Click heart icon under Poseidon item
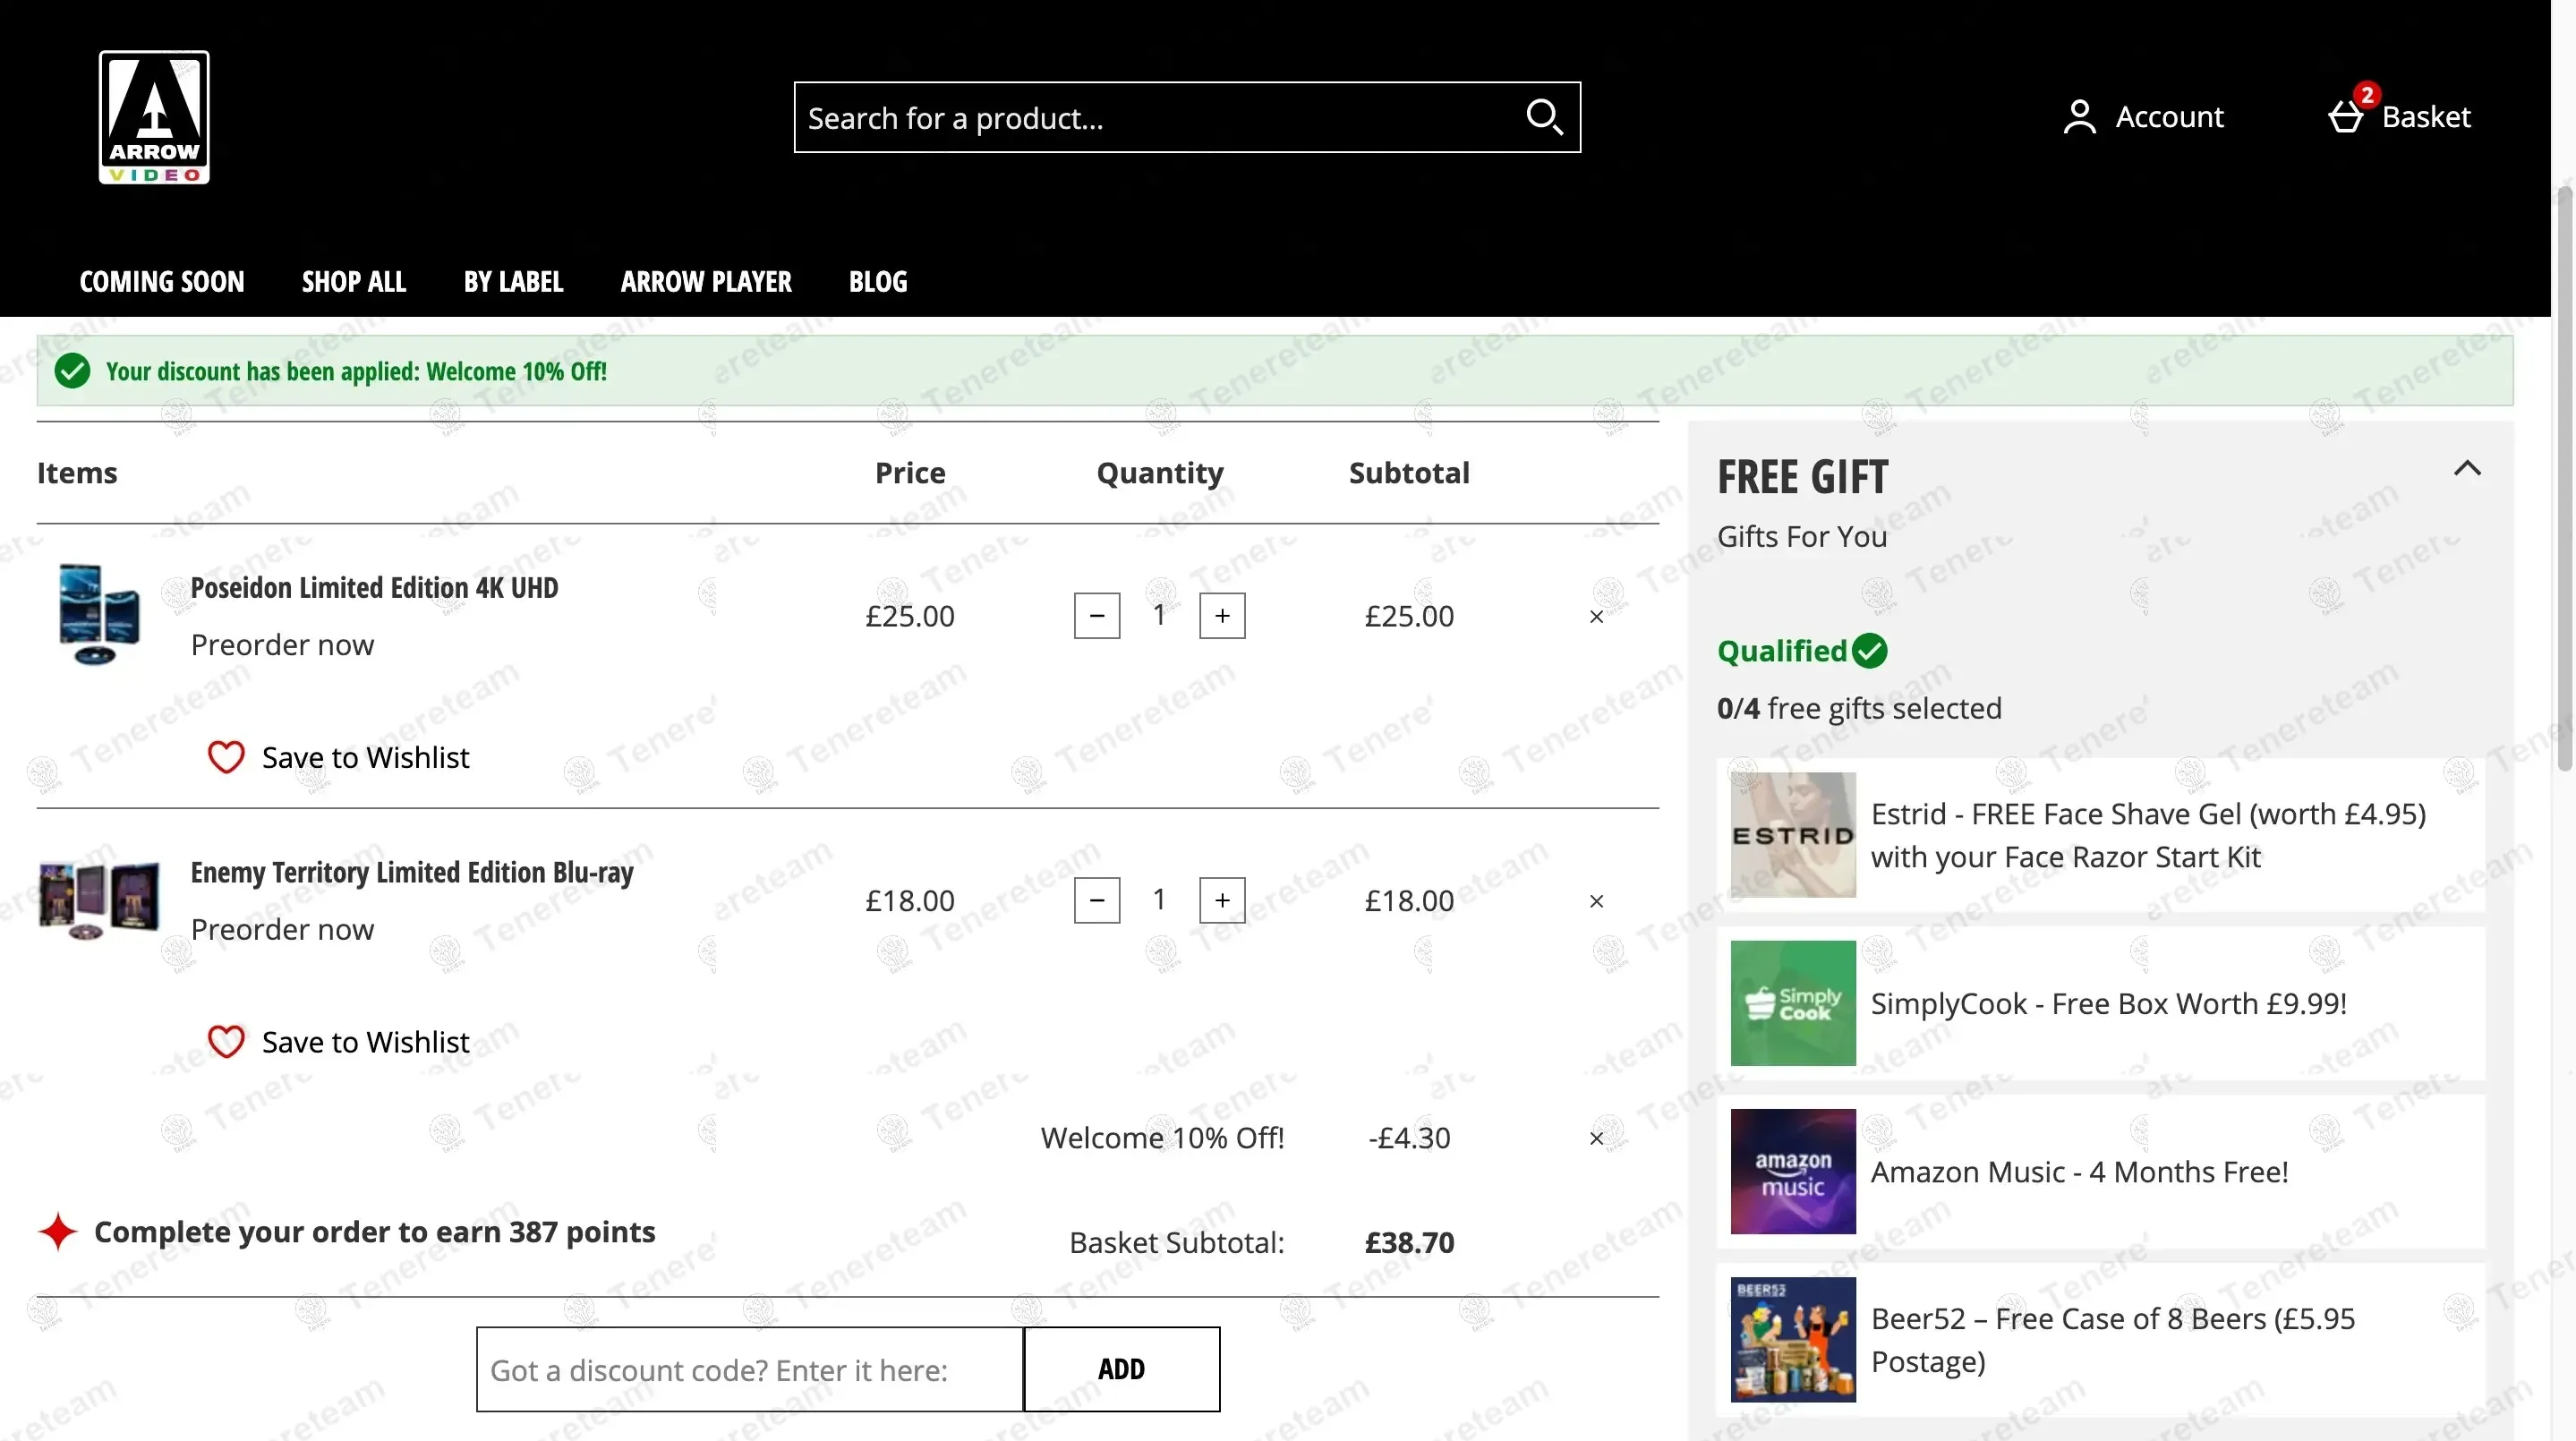This screenshot has height=1441, width=2576. click(x=226, y=757)
